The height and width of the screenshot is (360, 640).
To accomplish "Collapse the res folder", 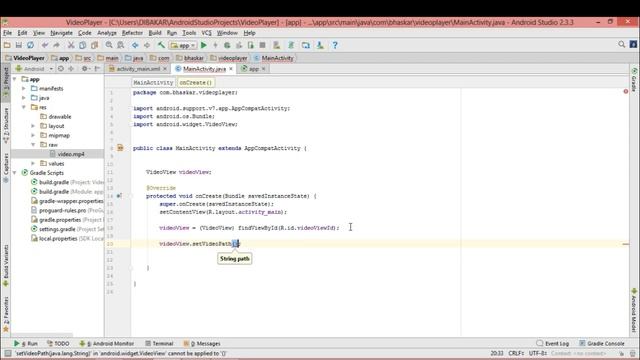I will tap(24, 107).
